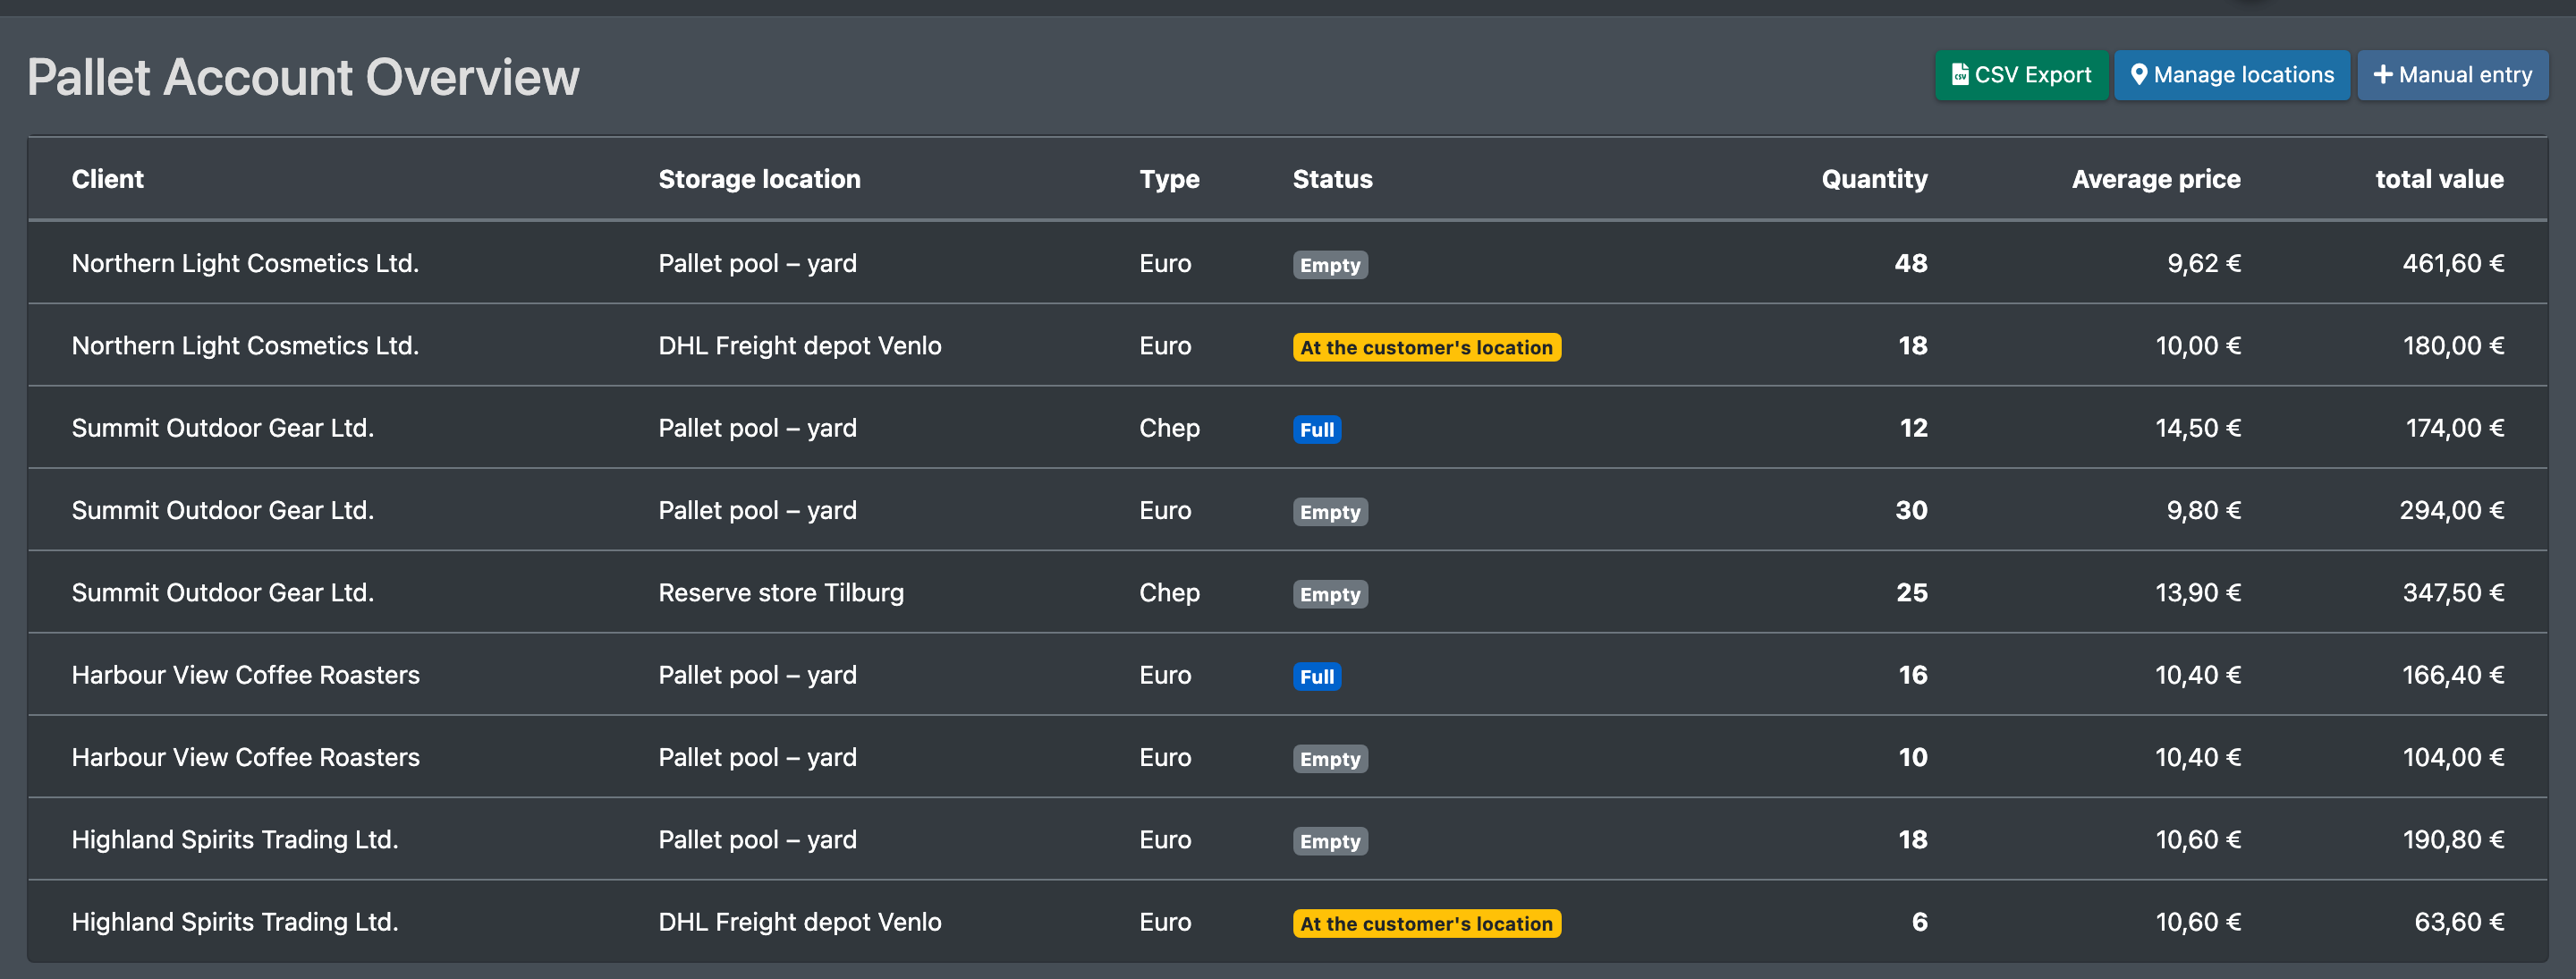This screenshot has height=979, width=2576.
Task: Click the map pin icon on Manage locations
Action: 2139,75
